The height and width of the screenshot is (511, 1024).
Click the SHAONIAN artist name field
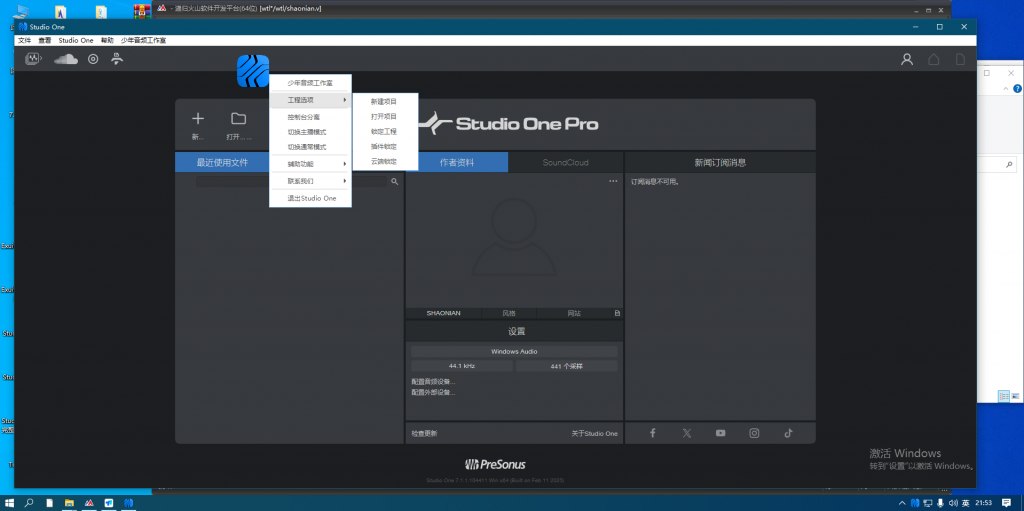point(443,313)
